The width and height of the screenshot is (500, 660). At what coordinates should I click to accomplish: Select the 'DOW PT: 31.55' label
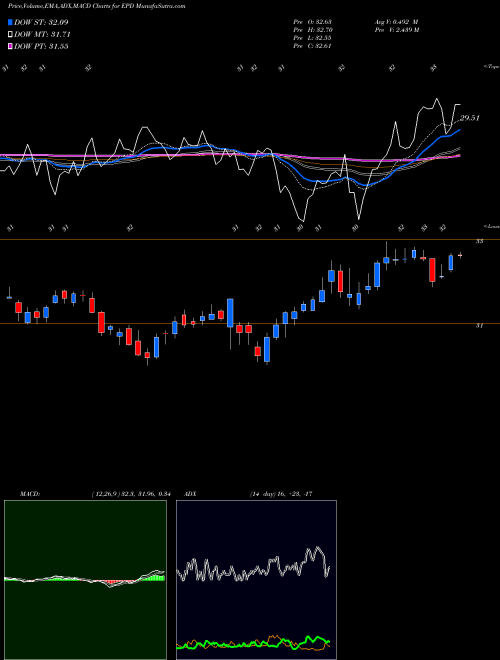[41, 46]
